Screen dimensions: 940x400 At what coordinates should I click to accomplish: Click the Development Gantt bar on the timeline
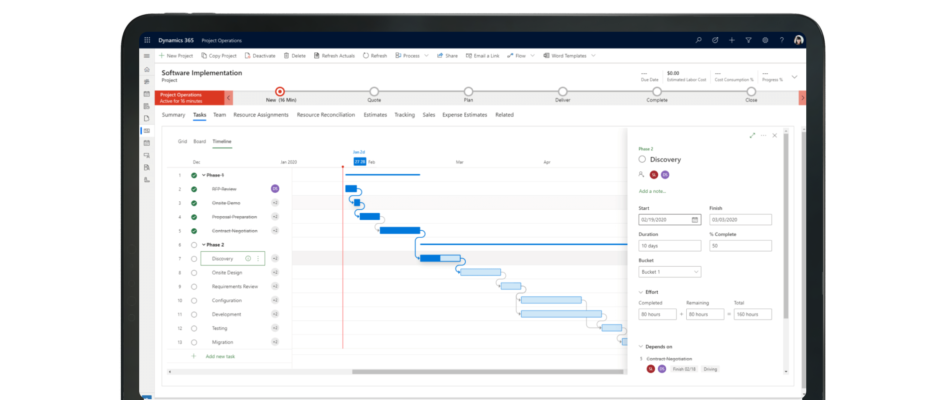[561, 314]
